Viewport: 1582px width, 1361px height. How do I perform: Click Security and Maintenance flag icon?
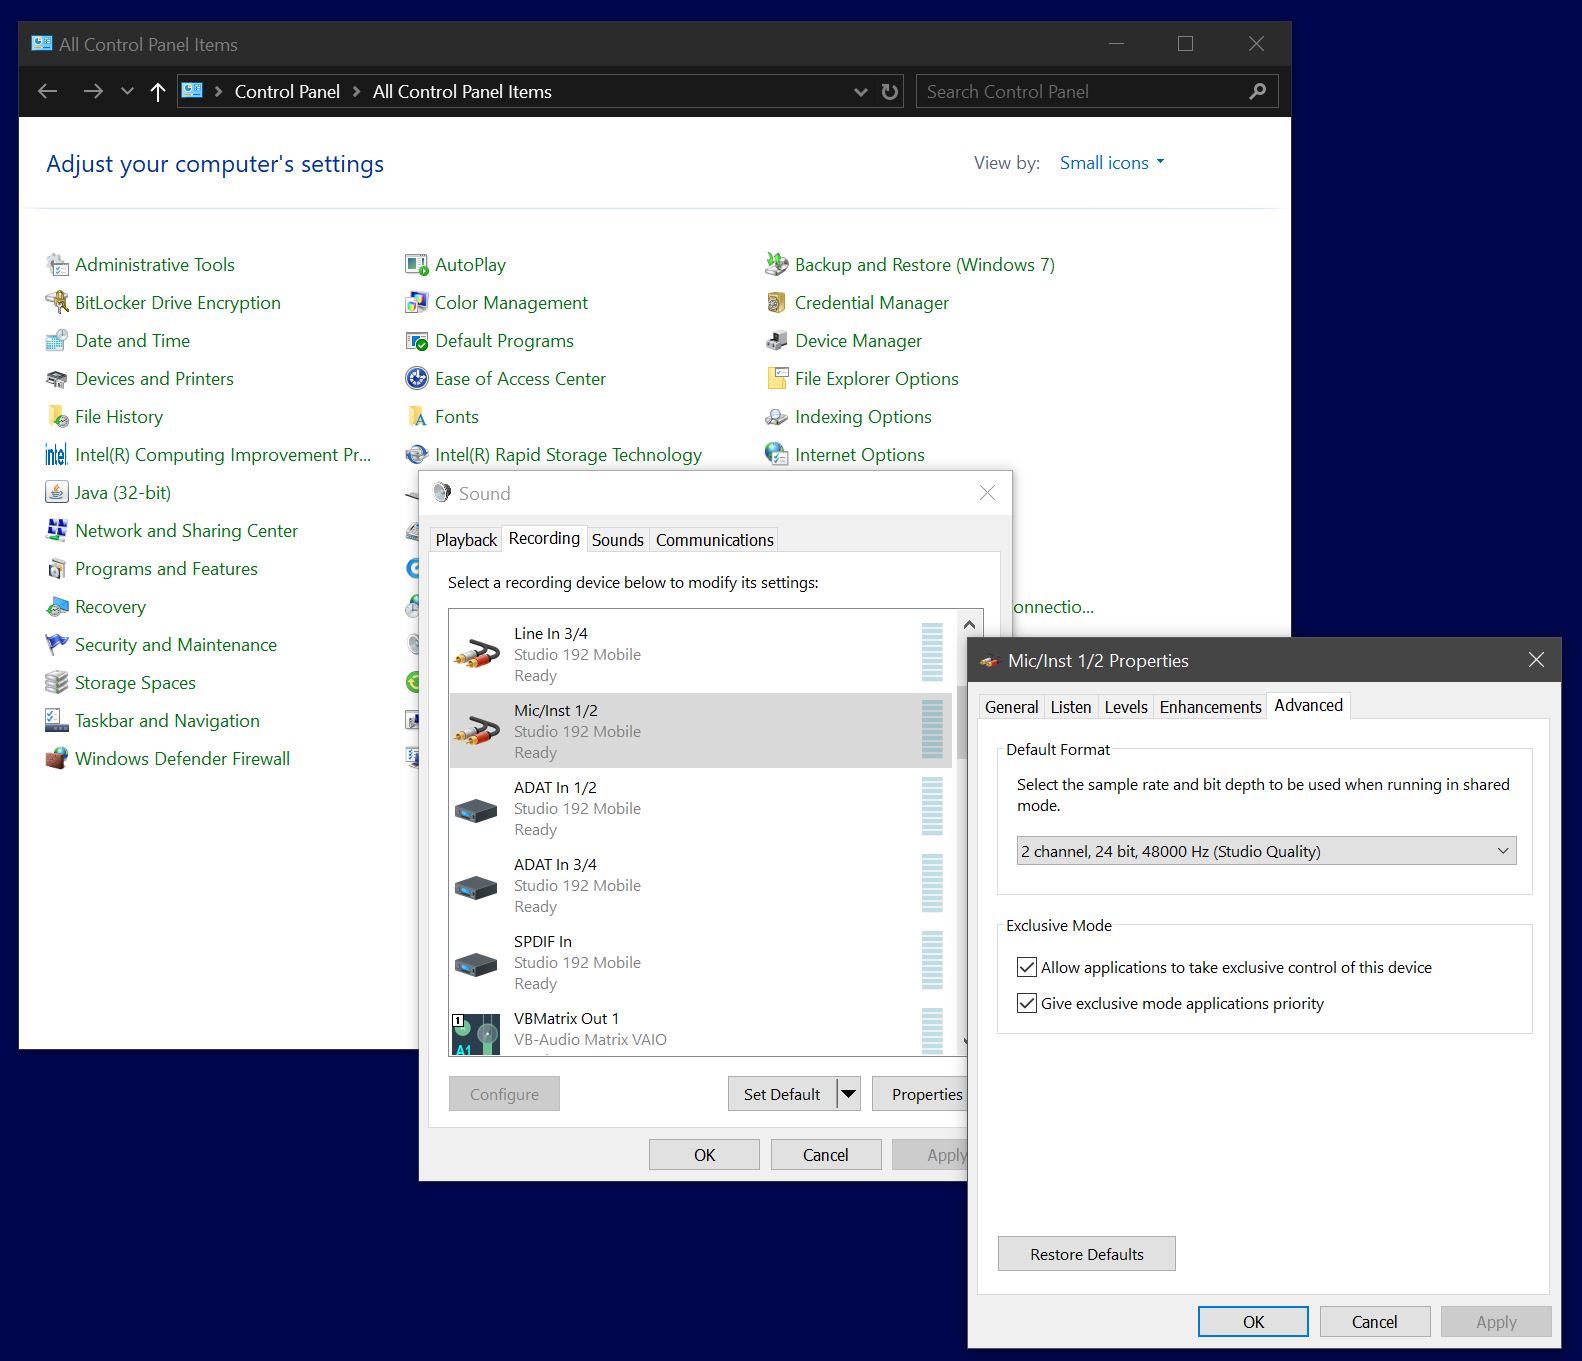point(57,645)
